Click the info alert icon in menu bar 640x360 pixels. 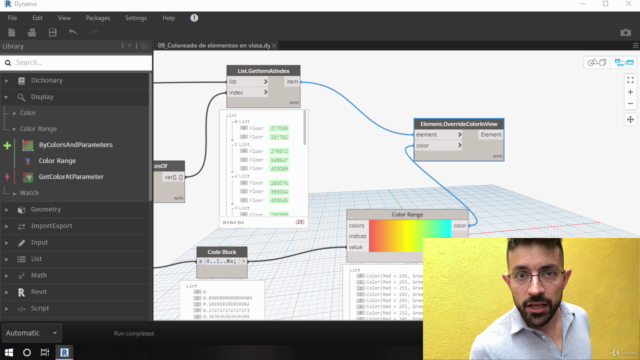pos(194,18)
